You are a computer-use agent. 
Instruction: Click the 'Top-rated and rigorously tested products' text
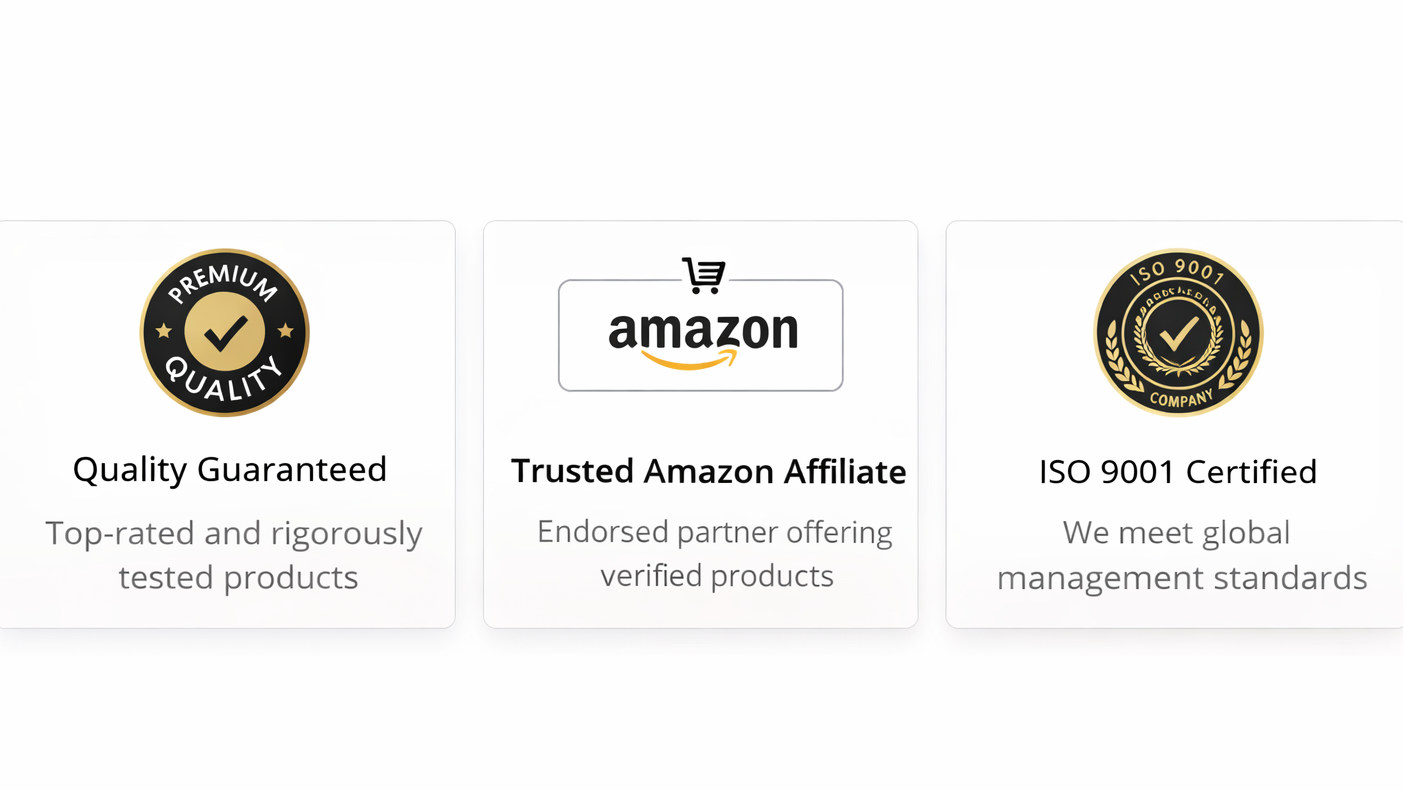(234, 555)
